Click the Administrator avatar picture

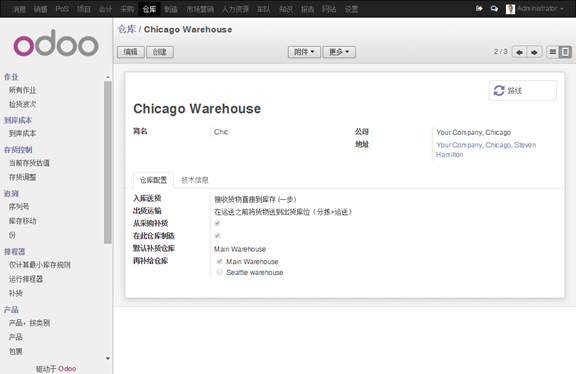[x=510, y=9]
